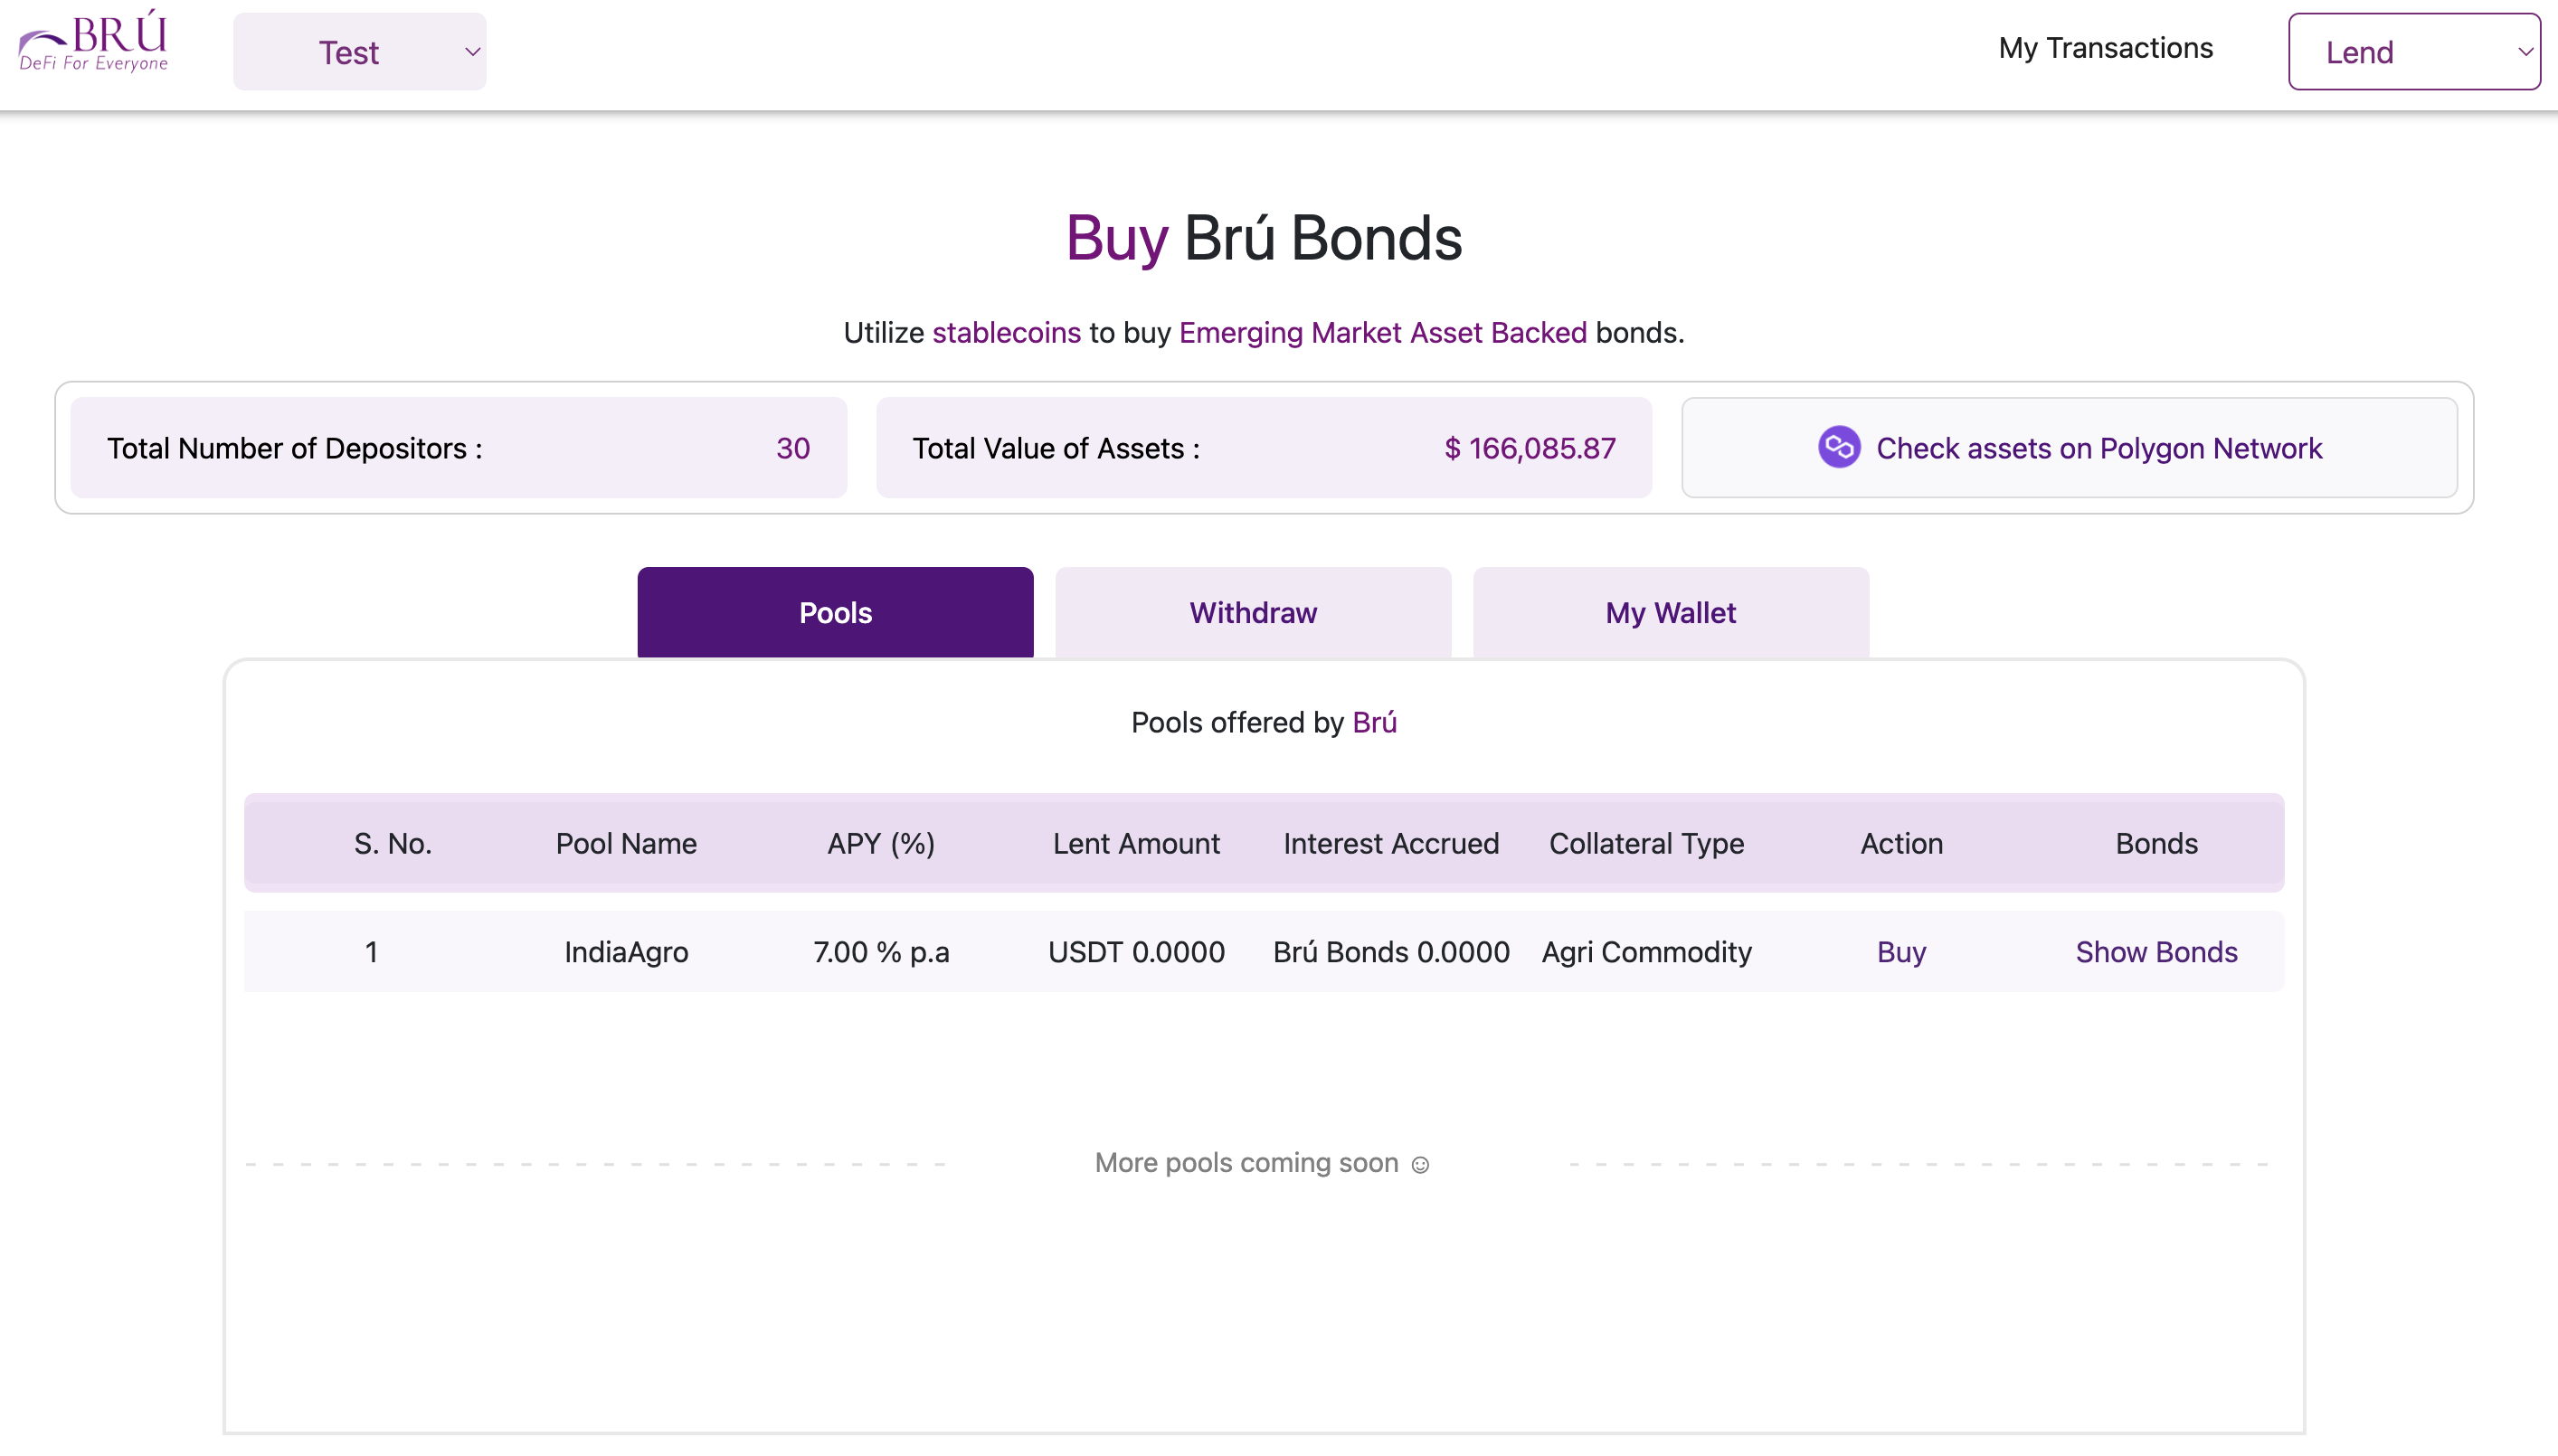Click the Total Number of Depositors card

458,448
